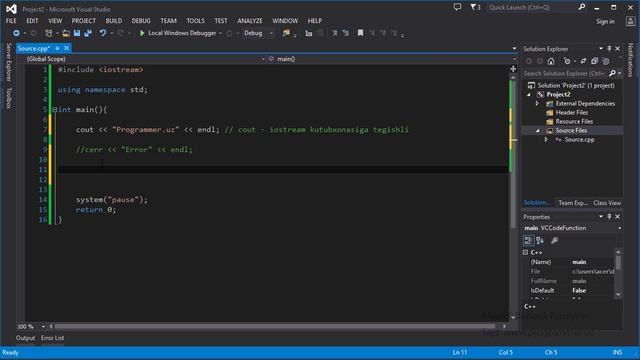The width and height of the screenshot is (640, 360).
Task: Open the VIEW menu
Action: (55, 21)
